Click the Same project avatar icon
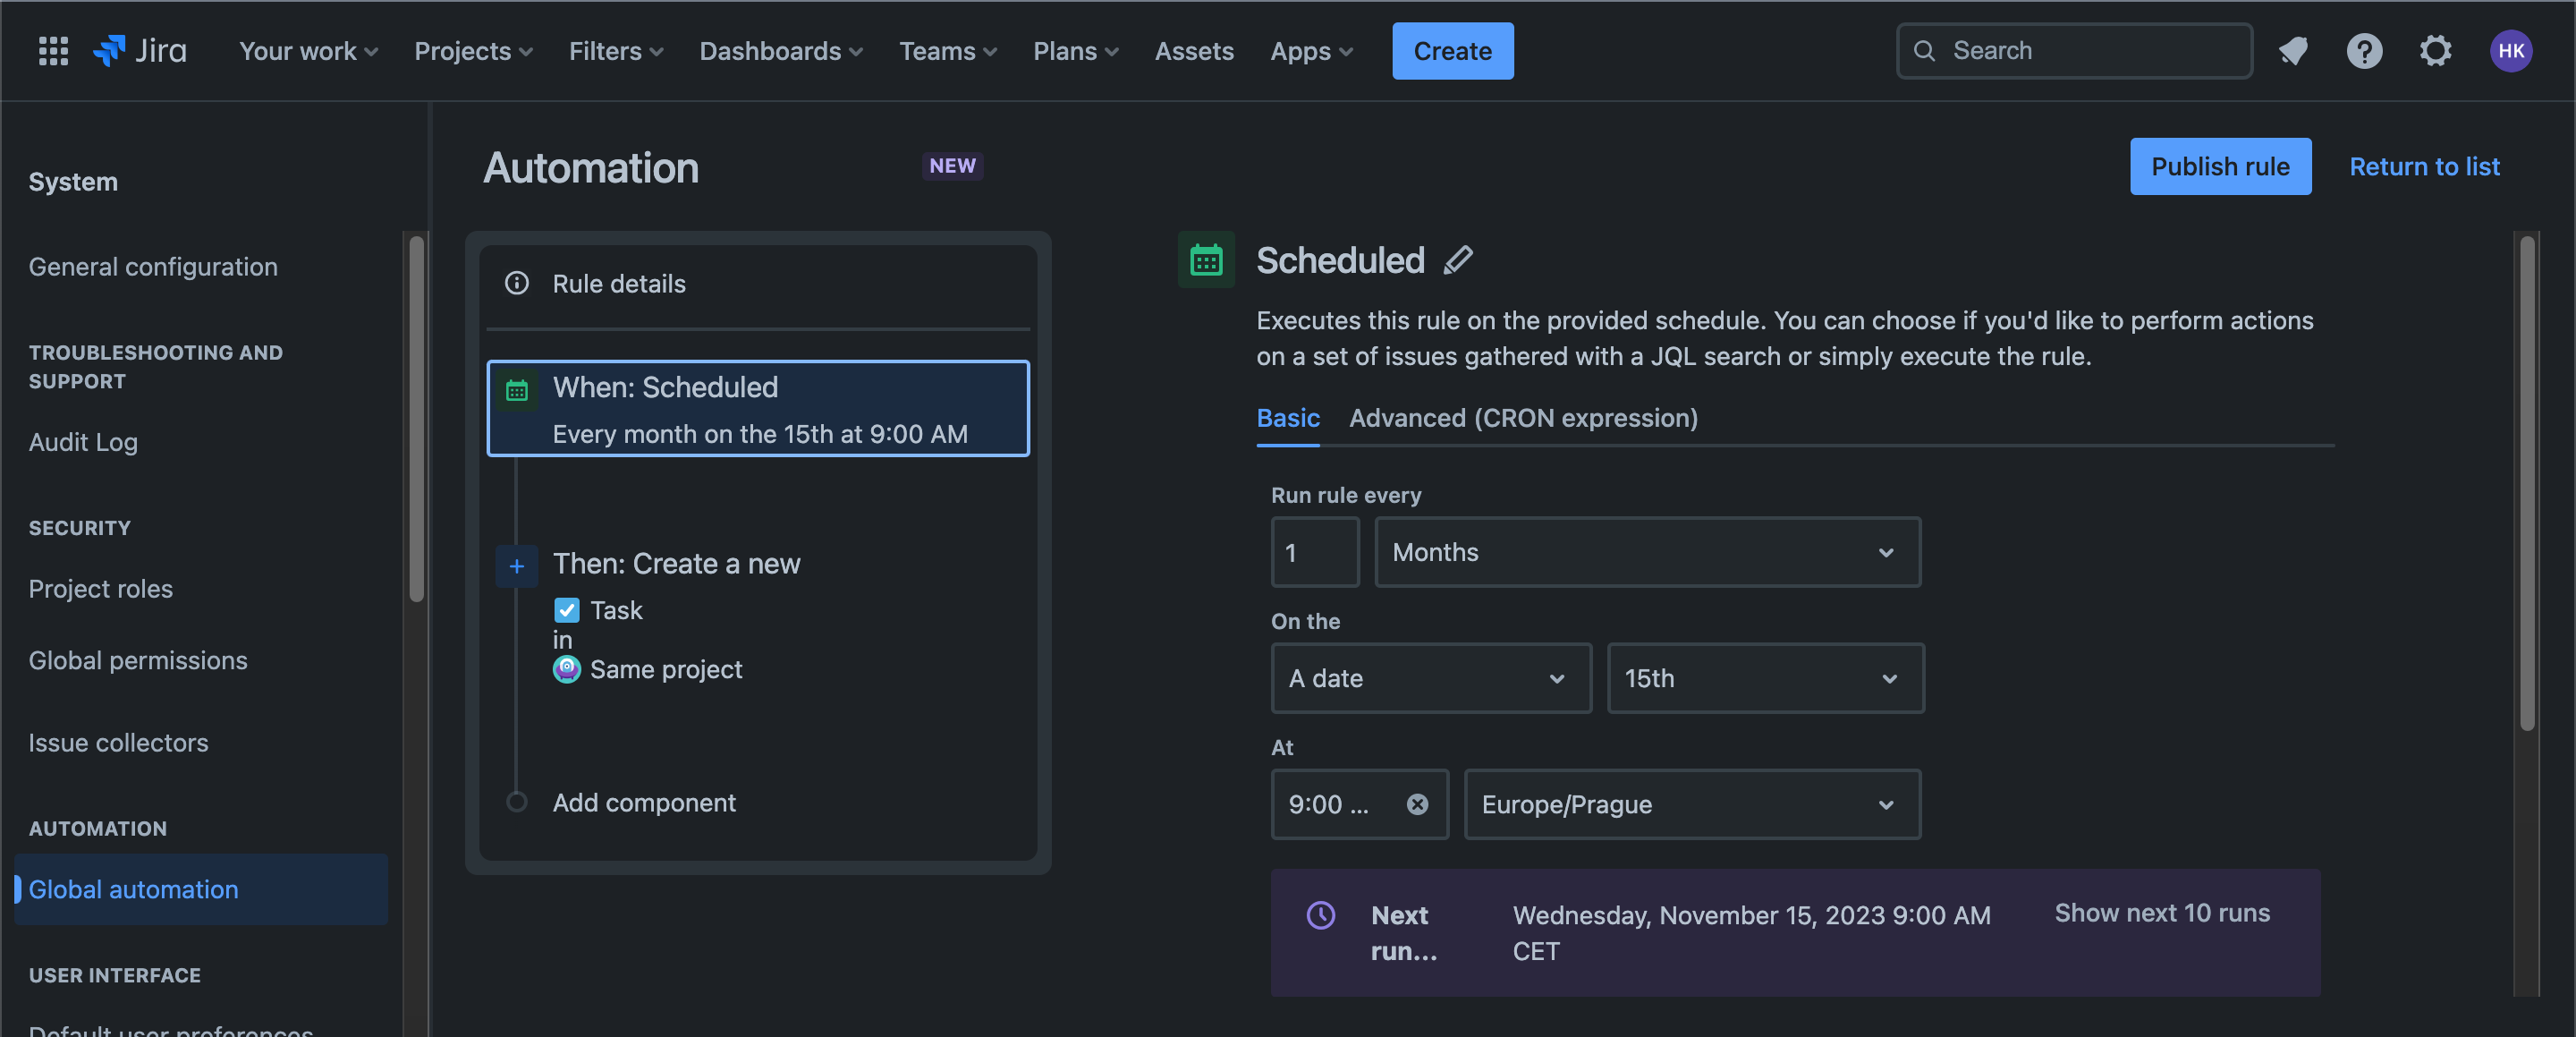 pyautogui.click(x=566, y=669)
